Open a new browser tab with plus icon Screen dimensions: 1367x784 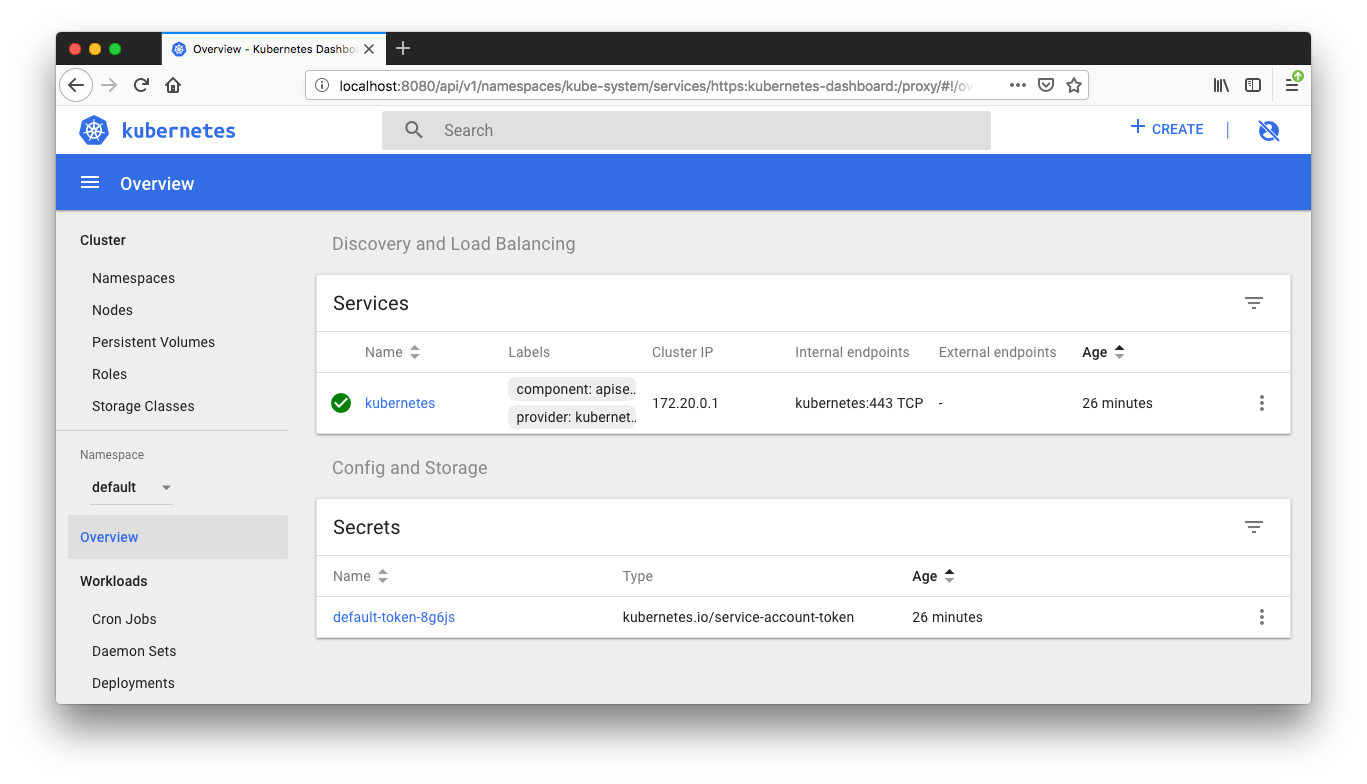click(403, 48)
